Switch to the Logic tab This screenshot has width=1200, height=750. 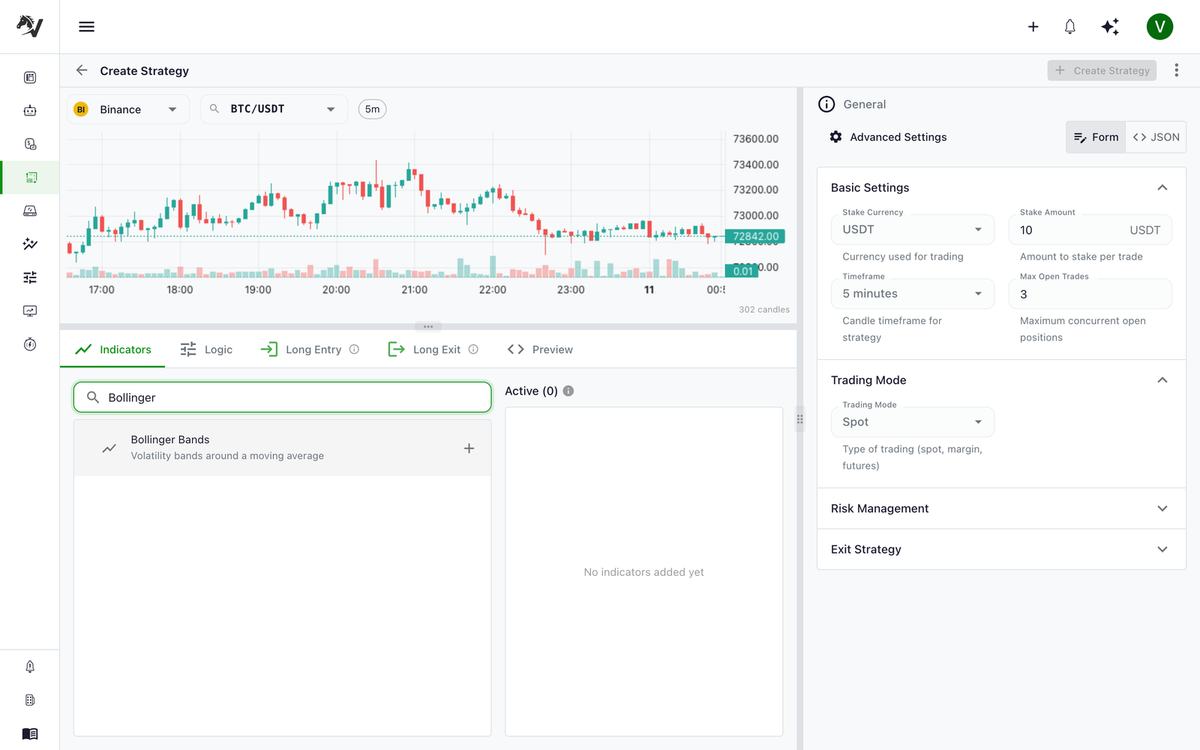206,350
